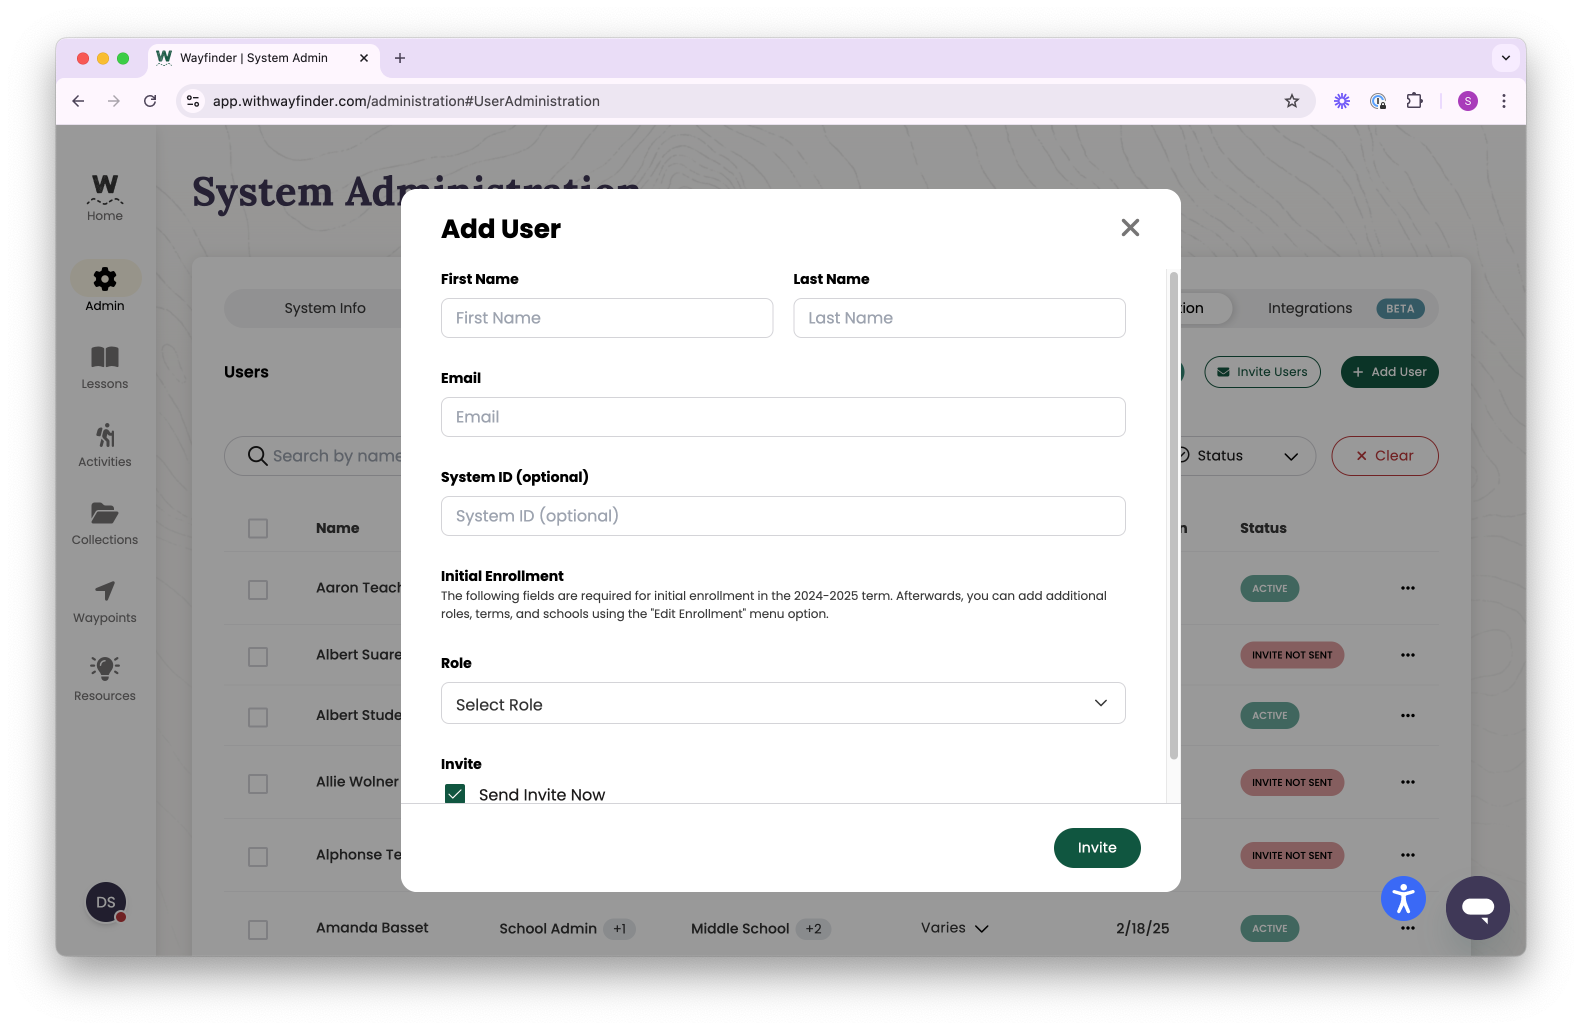Expand Chrome tab search chevron
1582x1030 pixels.
pyautogui.click(x=1505, y=58)
